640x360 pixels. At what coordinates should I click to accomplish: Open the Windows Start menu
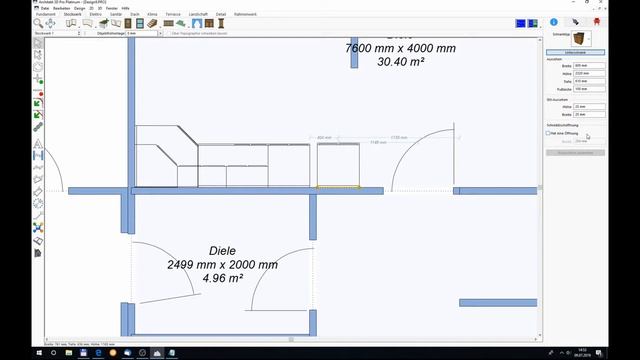tap(39, 353)
